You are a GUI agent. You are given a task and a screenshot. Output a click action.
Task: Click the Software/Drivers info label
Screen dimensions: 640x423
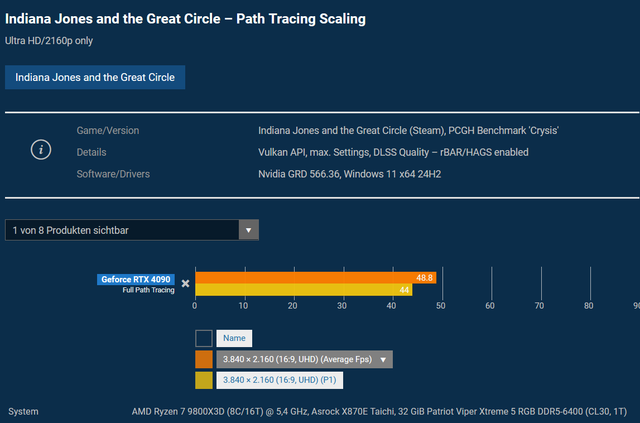coord(113,174)
